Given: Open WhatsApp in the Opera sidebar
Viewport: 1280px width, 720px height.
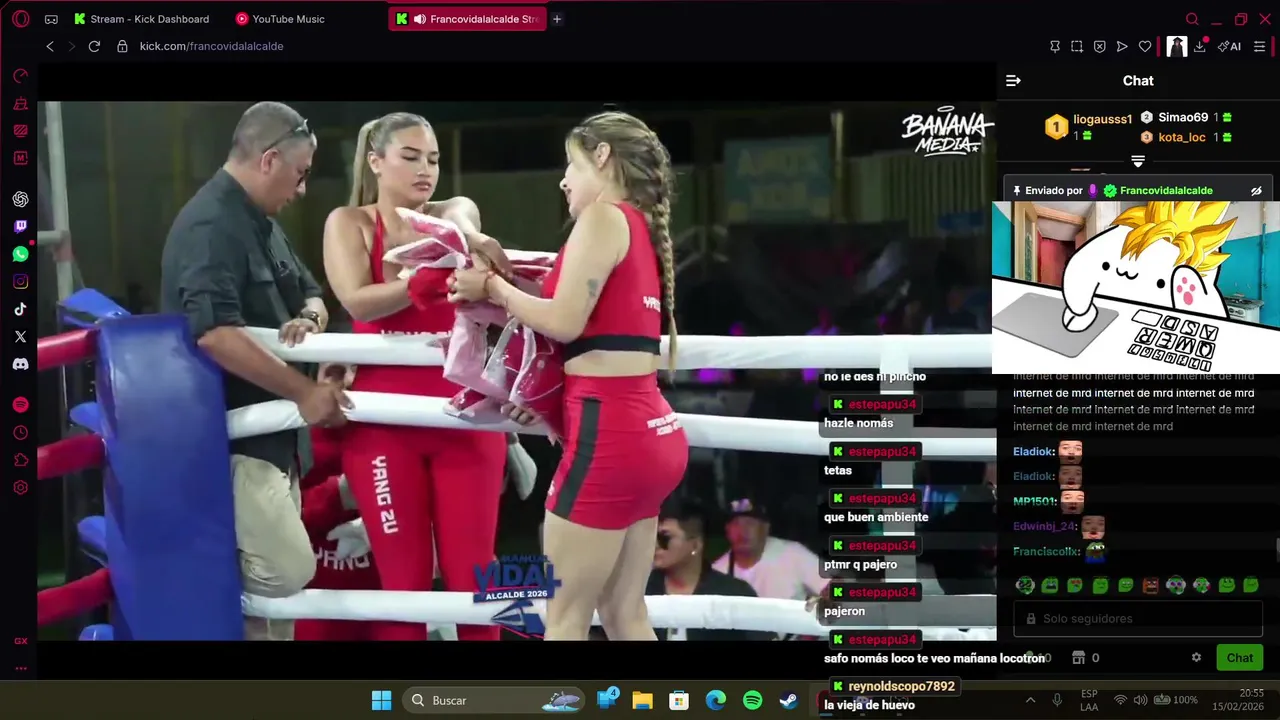Looking at the screenshot, I should pos(20,254).
